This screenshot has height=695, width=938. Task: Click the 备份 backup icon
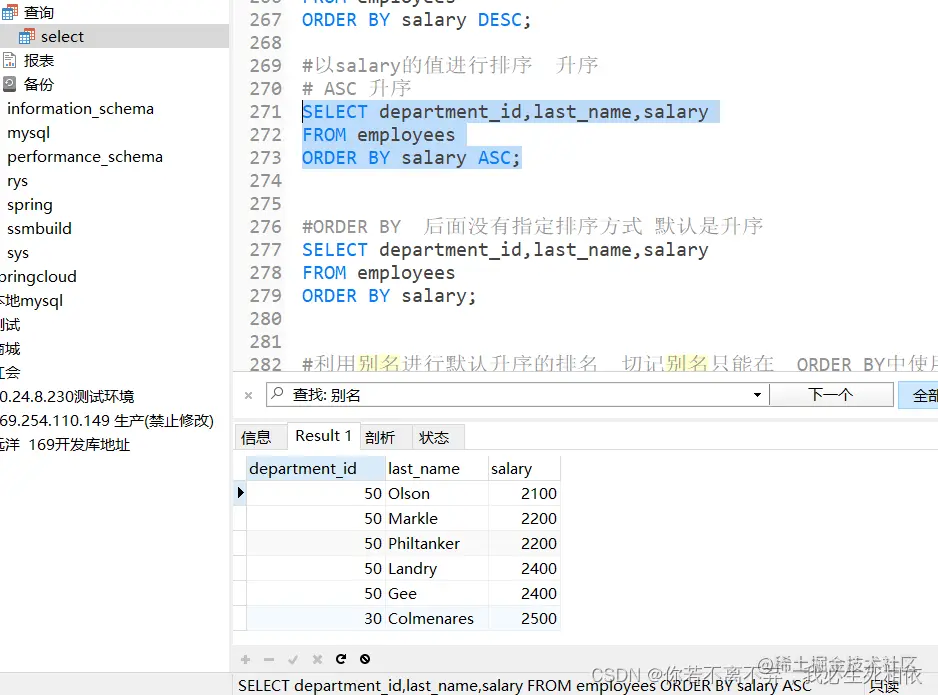[10, 84]
